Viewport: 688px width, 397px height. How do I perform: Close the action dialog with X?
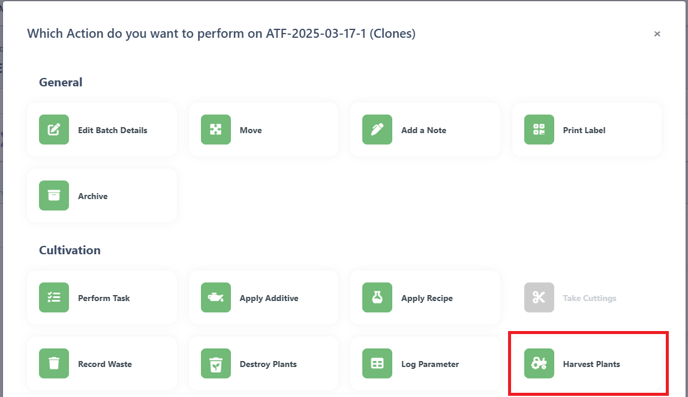(x=657, y=34)
